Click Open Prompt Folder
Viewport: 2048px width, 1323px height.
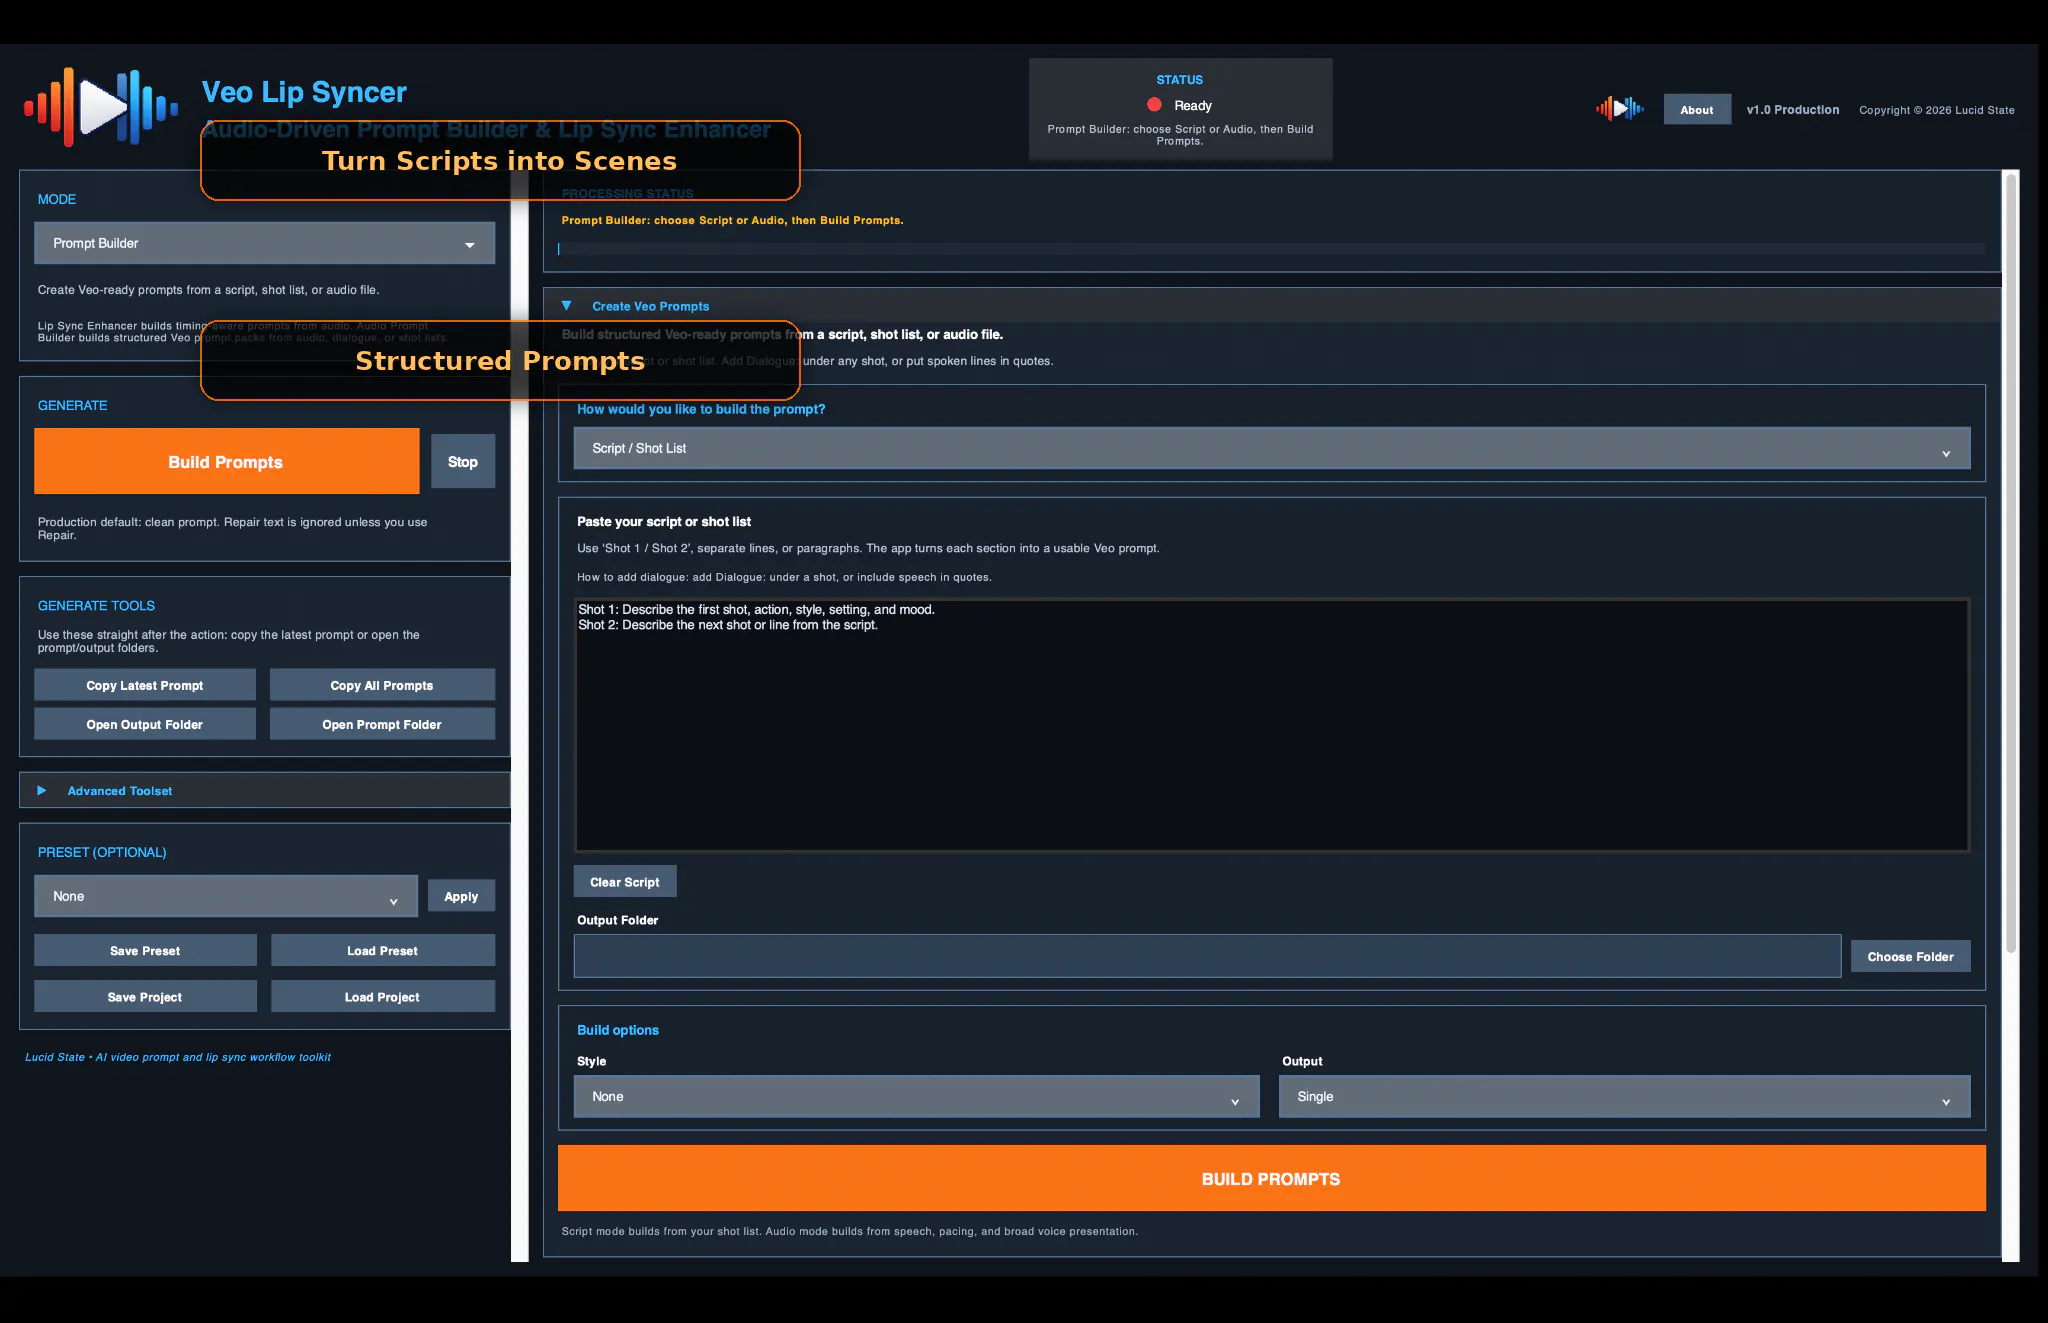coord(382,724)
